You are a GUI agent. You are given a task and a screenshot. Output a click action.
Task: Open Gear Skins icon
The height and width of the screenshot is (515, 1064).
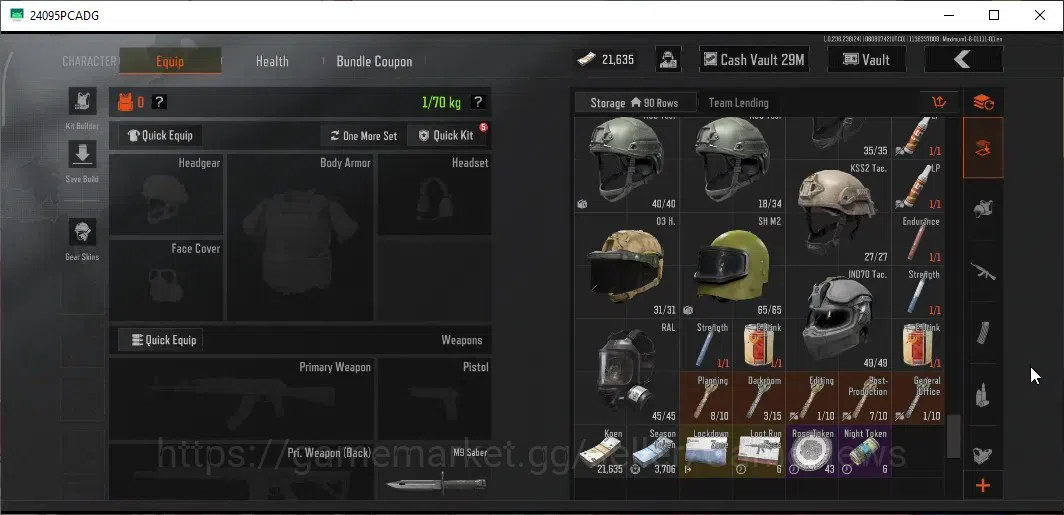click(x=82, y=232)
